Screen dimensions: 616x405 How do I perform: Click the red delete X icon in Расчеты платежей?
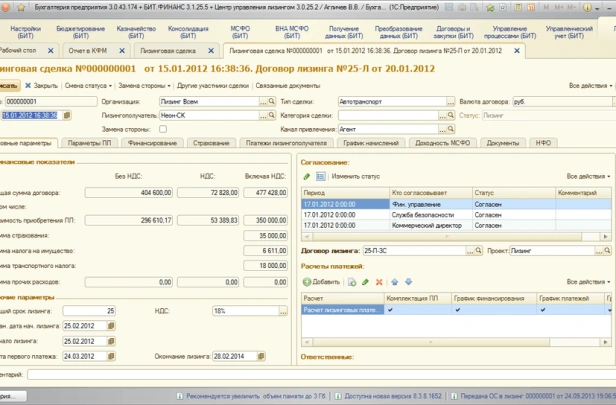(x=377, y=283)
